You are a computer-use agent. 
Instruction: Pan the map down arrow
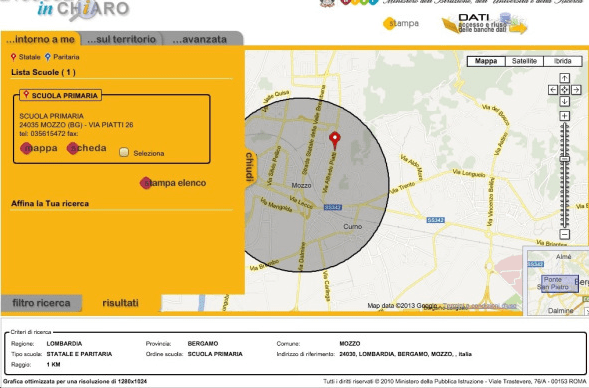(565, 101)
